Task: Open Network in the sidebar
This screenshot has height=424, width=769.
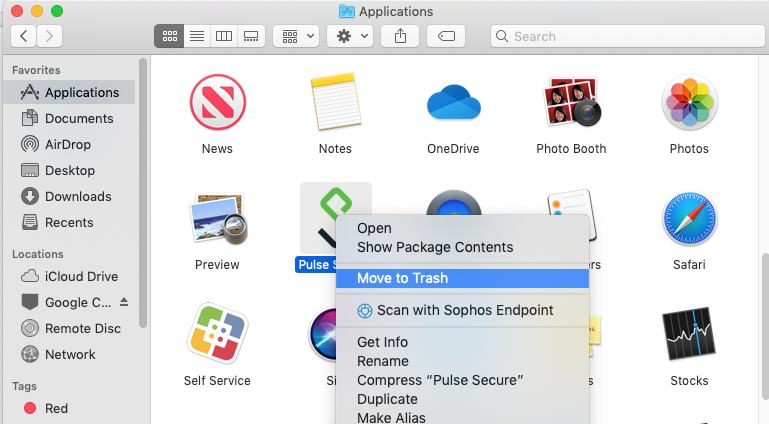Action: (x=70, y=354)
